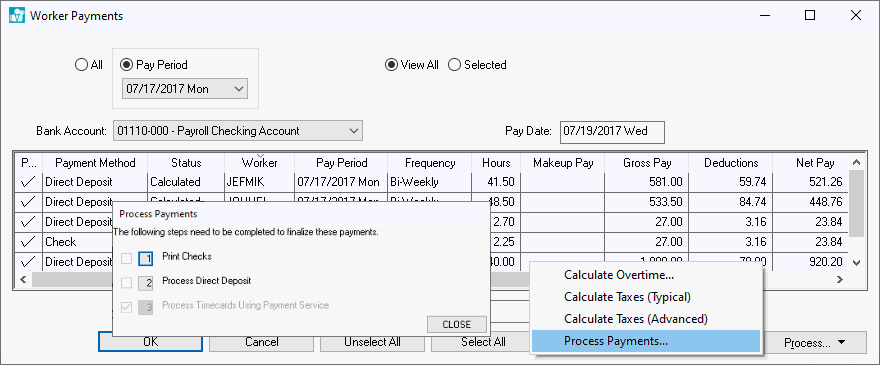Toggle the checkmark on JEFMIK row
The width and height of the screenshot is (880, 365).
(x=28, y=182)
